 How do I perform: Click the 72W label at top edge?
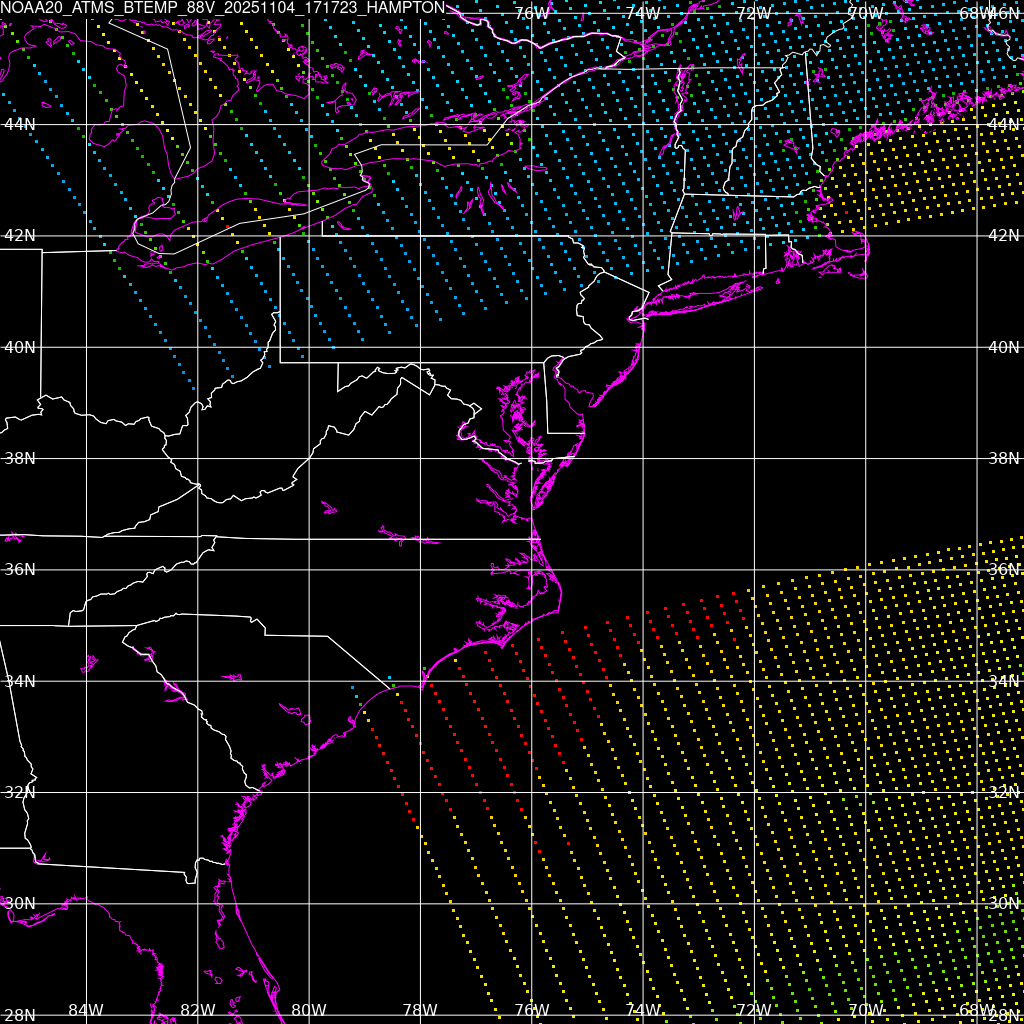753,13
